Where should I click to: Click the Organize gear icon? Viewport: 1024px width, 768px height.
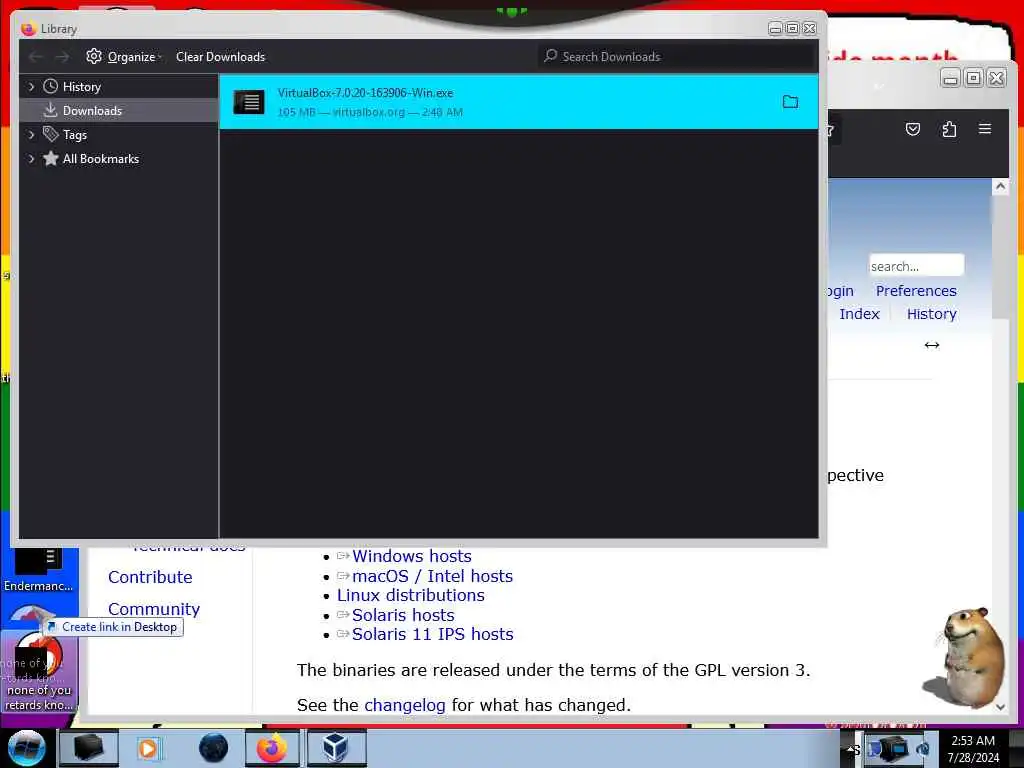pos(94,56)
